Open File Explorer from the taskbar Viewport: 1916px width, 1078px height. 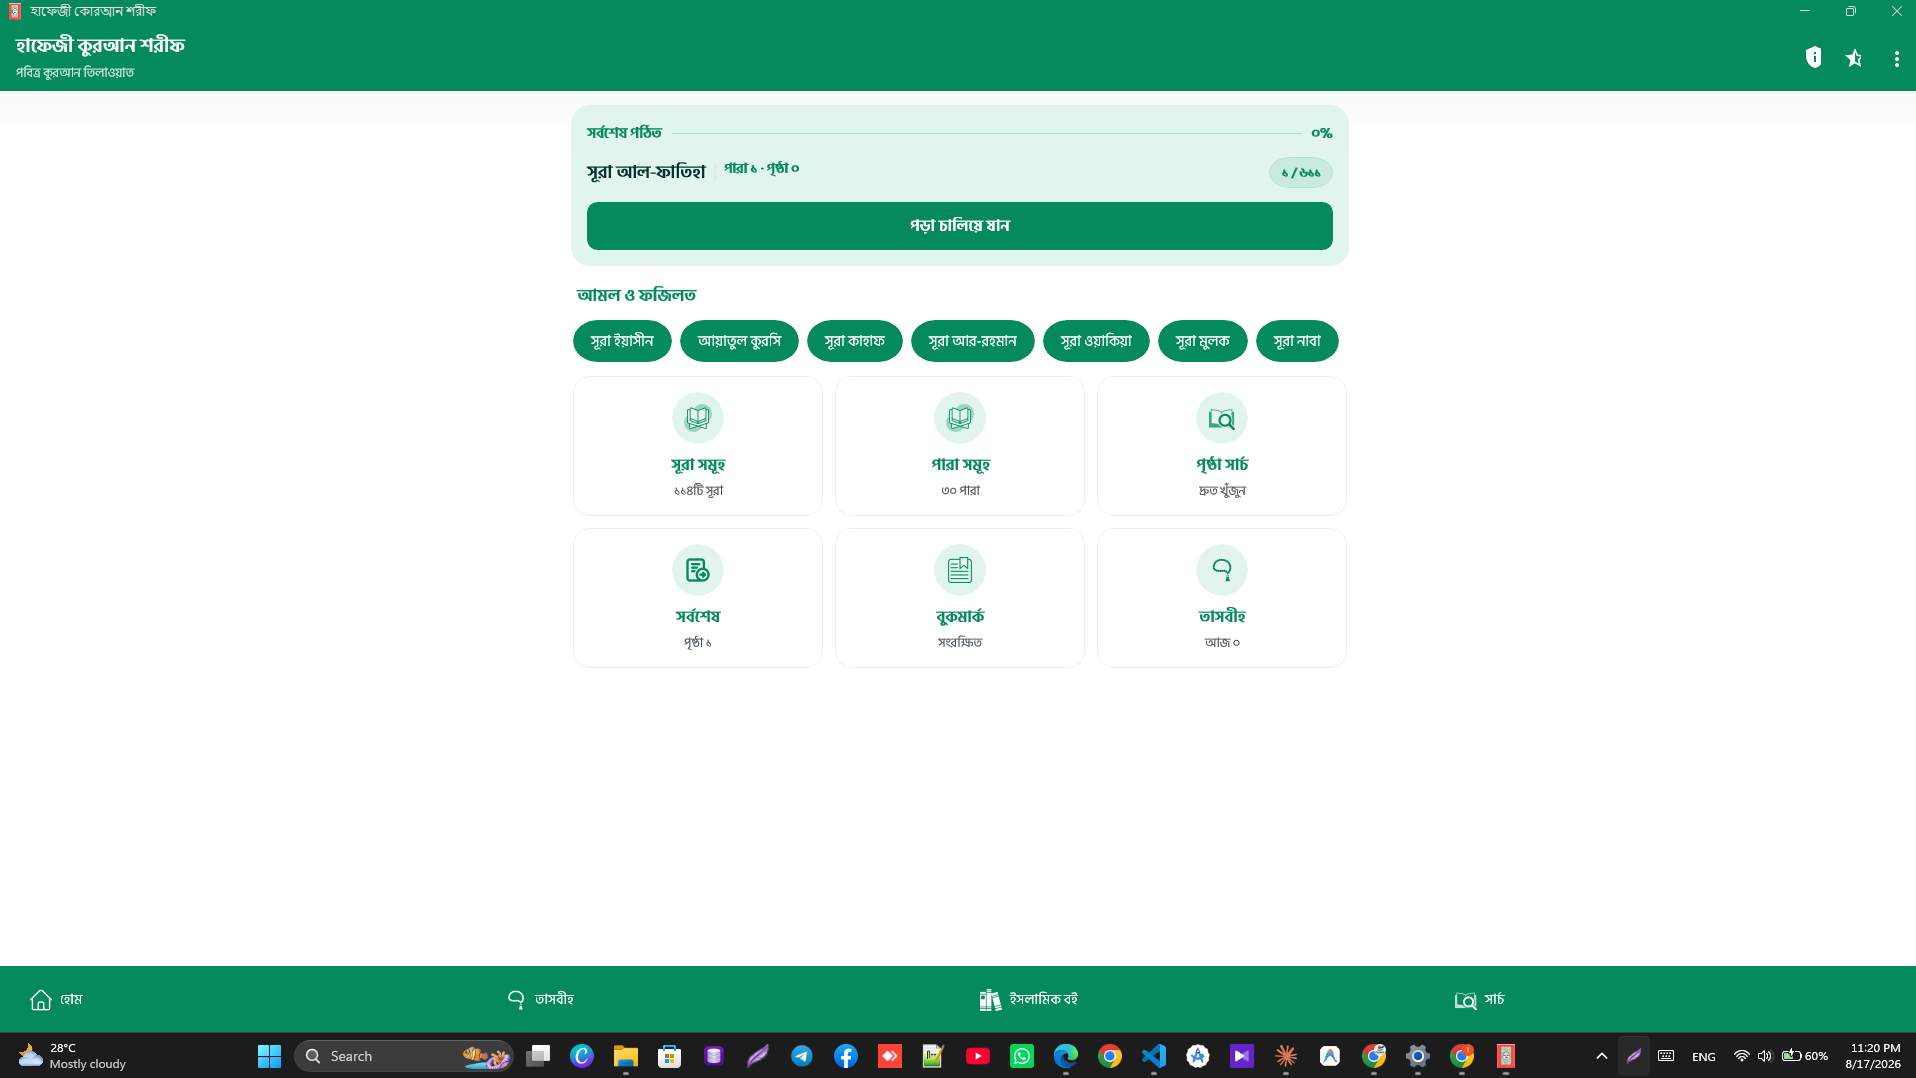pyautogui.click(x=626, y=1056)
